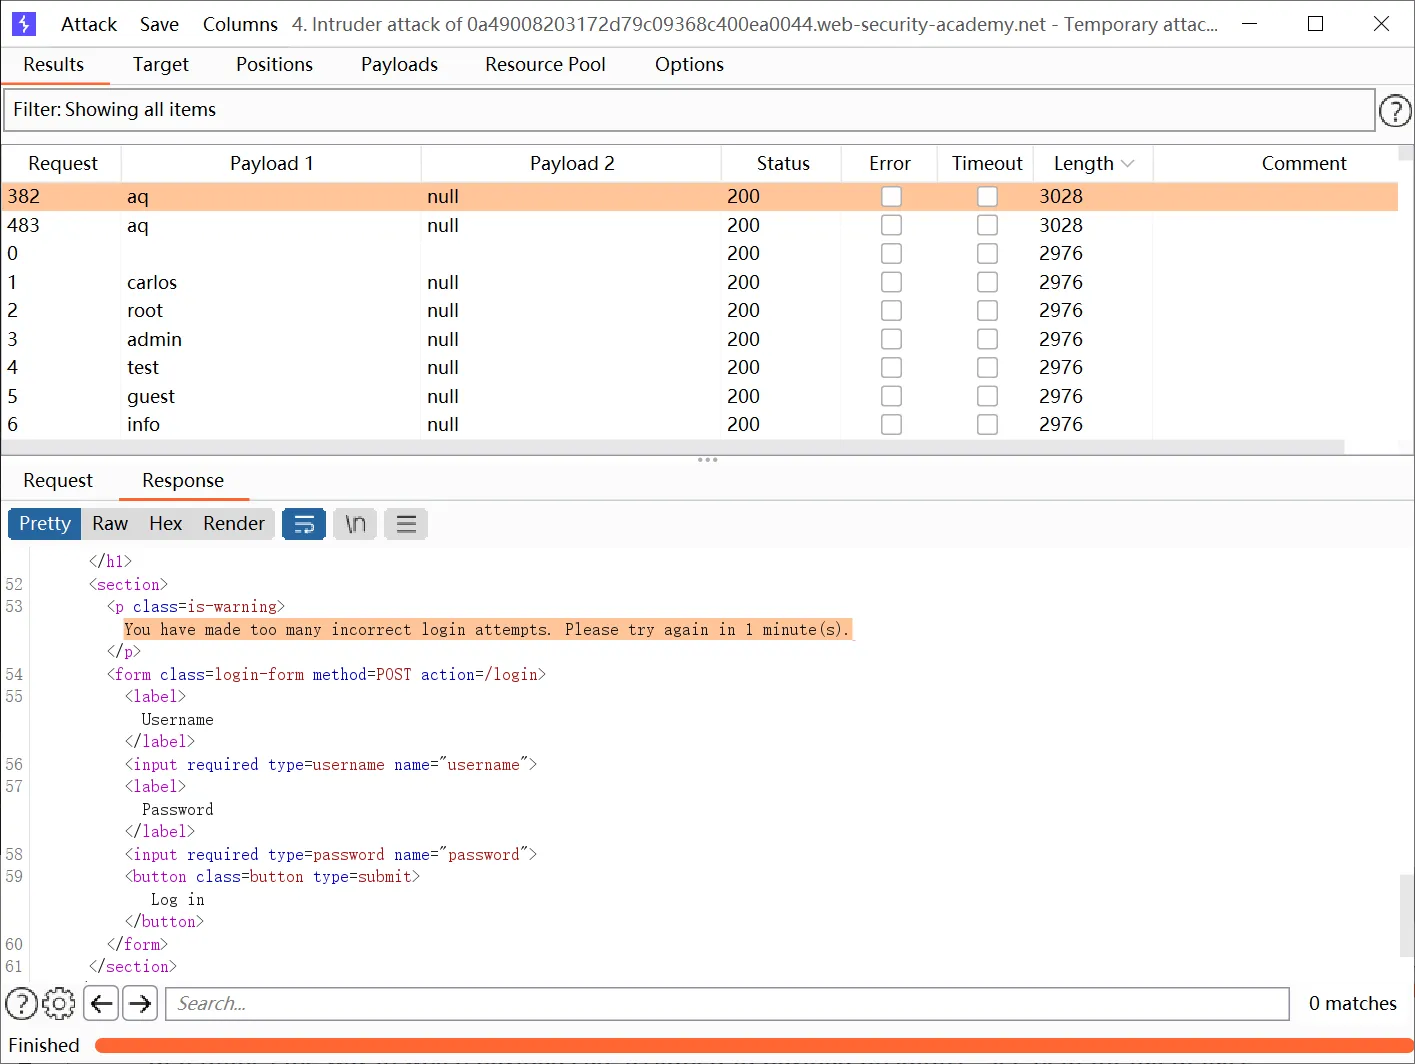The height and width of the screenshot is (1064, 1415).
Task: Select the carlos payload row
Action: 699,282
